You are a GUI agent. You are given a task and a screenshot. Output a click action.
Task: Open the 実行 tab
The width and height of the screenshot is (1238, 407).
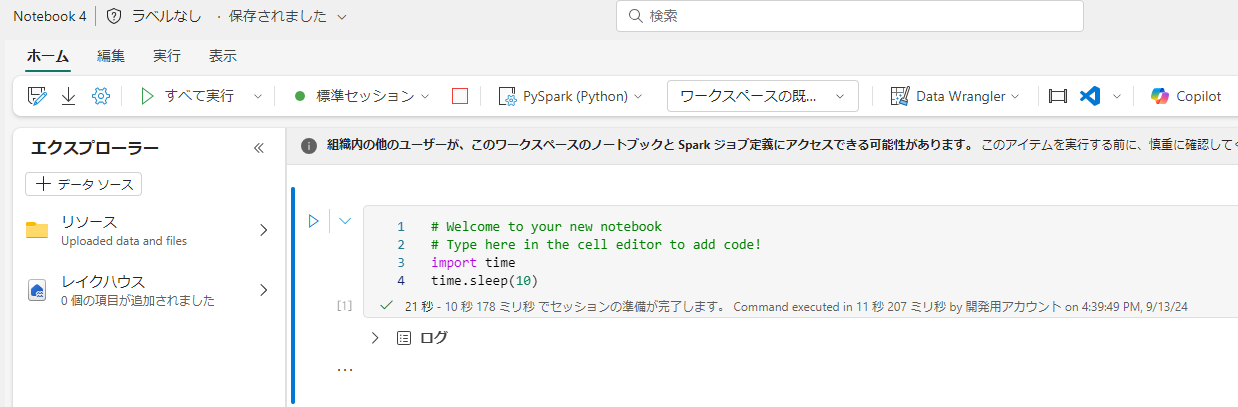(x=167, y=56)
